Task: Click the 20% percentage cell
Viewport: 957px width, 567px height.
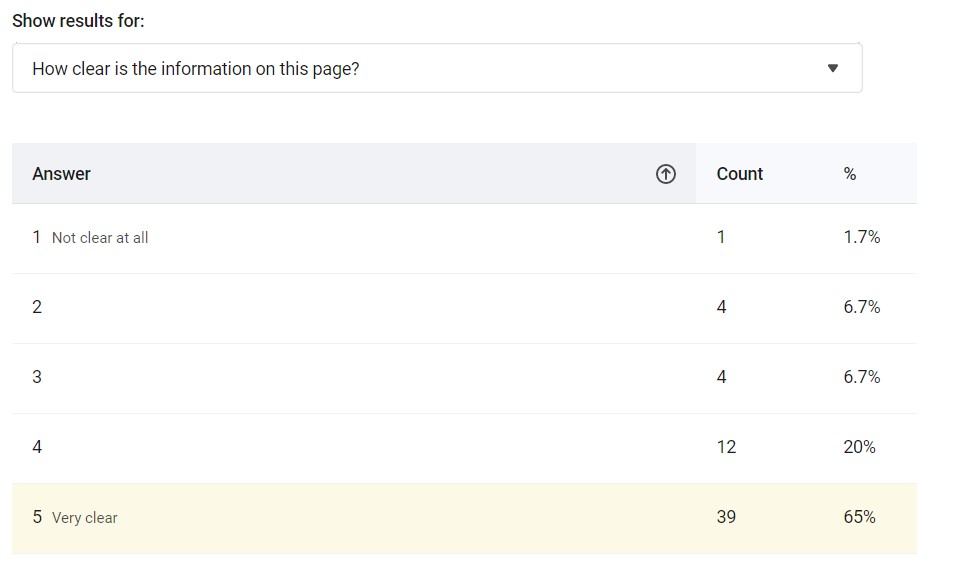Action: (859, 447)
